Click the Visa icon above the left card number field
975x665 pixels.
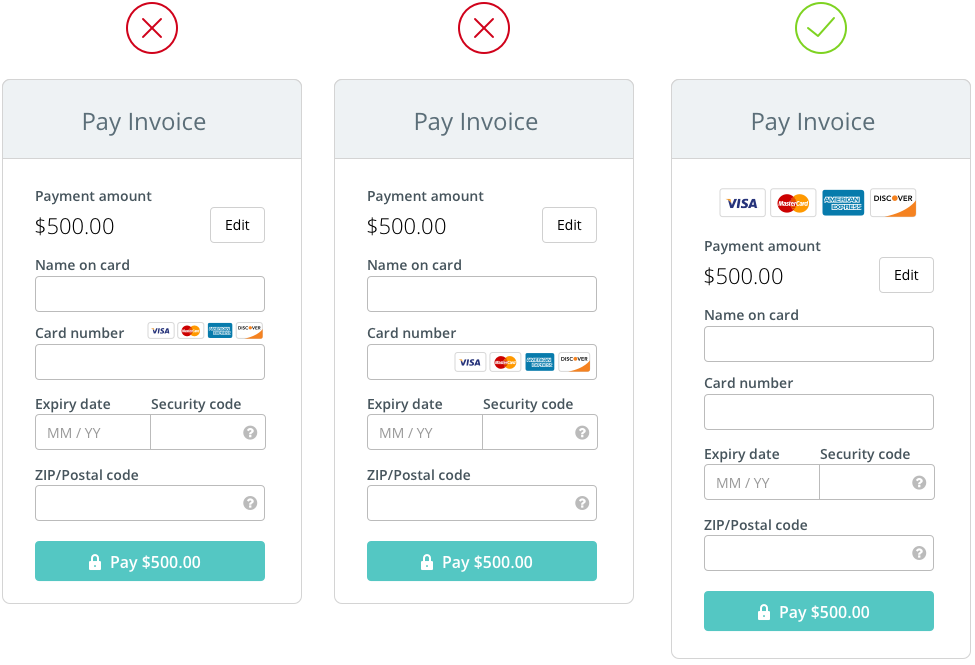160,331
